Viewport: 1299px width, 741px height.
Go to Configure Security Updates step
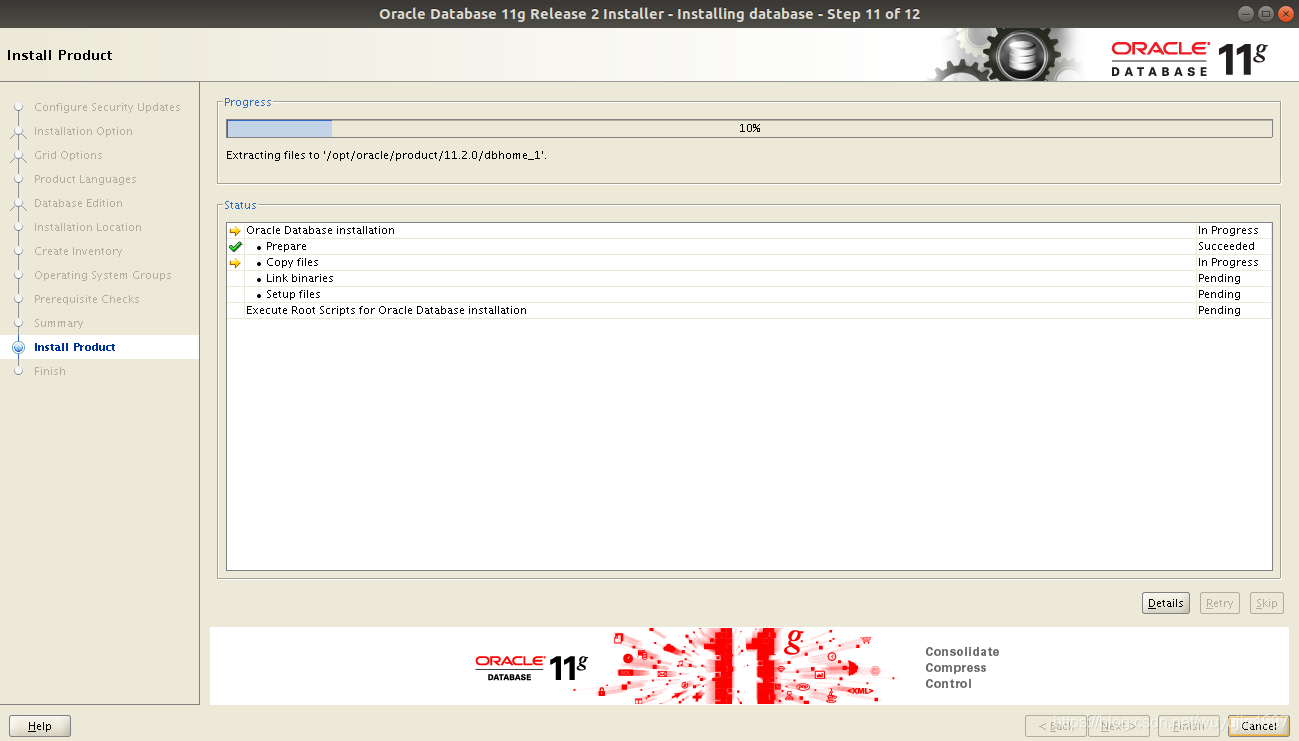pyautogui.click(x=107, y=107)
